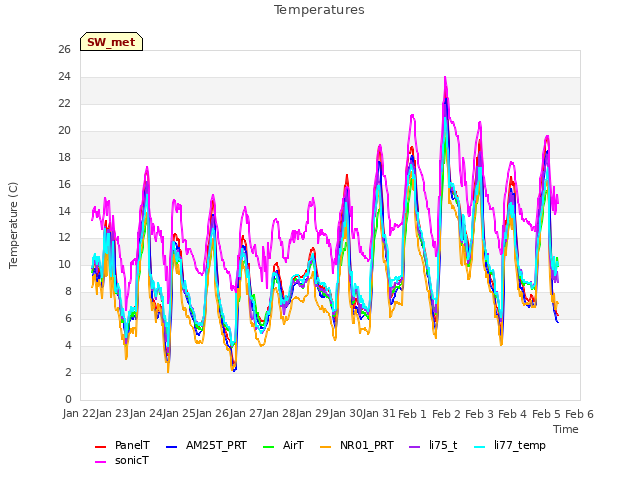Image resolution: width=640 pixels, height=480 pixels.
Task: Select the SW_met annotation label
Action: tap(111, 42)
